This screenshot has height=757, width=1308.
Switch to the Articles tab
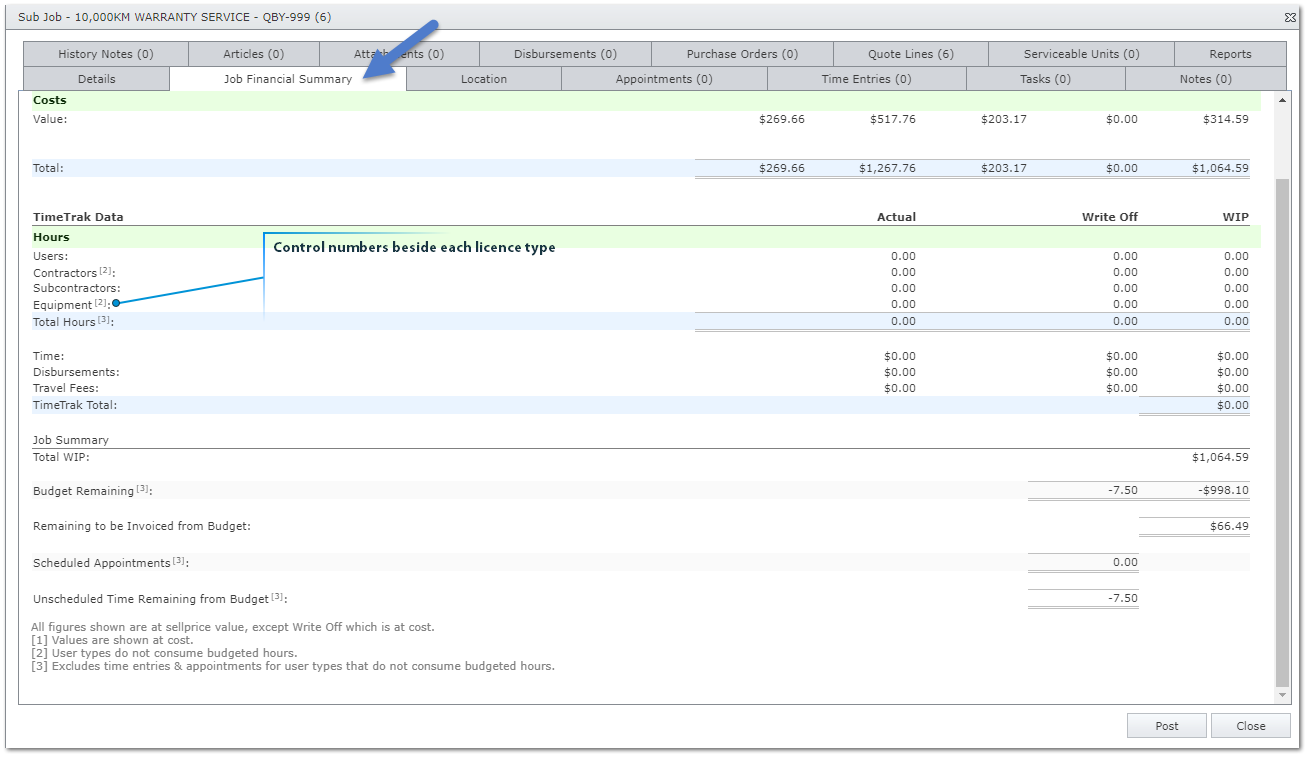pyautogui.click(x=253, y=54)
